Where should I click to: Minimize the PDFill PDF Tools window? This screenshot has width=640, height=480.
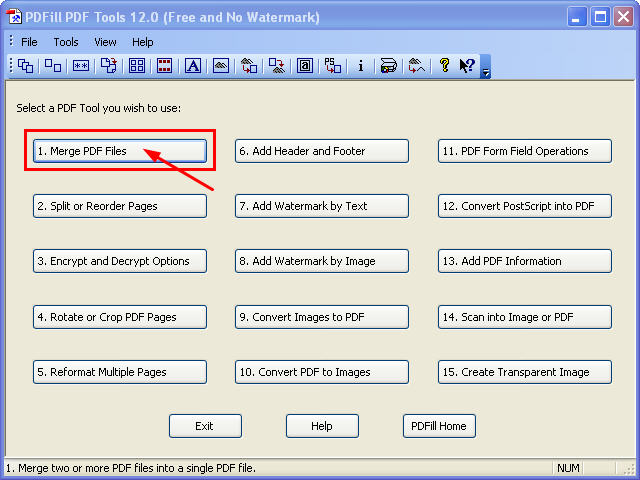[x=576, y=17]
